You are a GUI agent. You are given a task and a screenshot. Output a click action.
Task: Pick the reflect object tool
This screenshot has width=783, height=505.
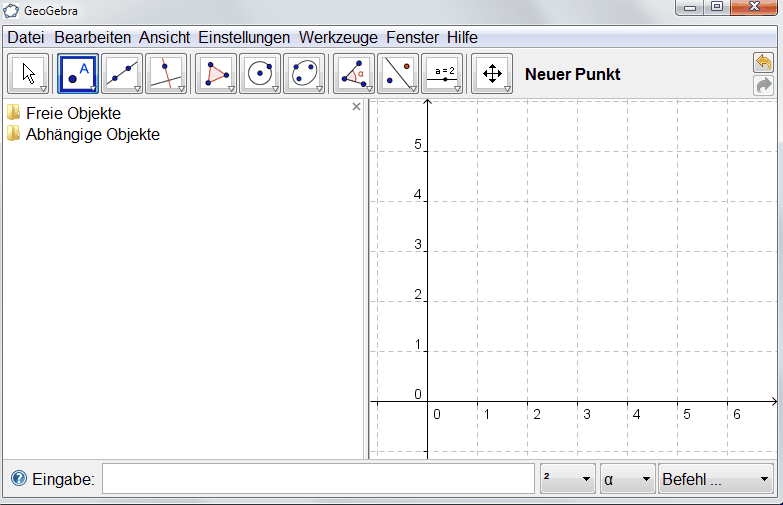click(x=398, y=74)
